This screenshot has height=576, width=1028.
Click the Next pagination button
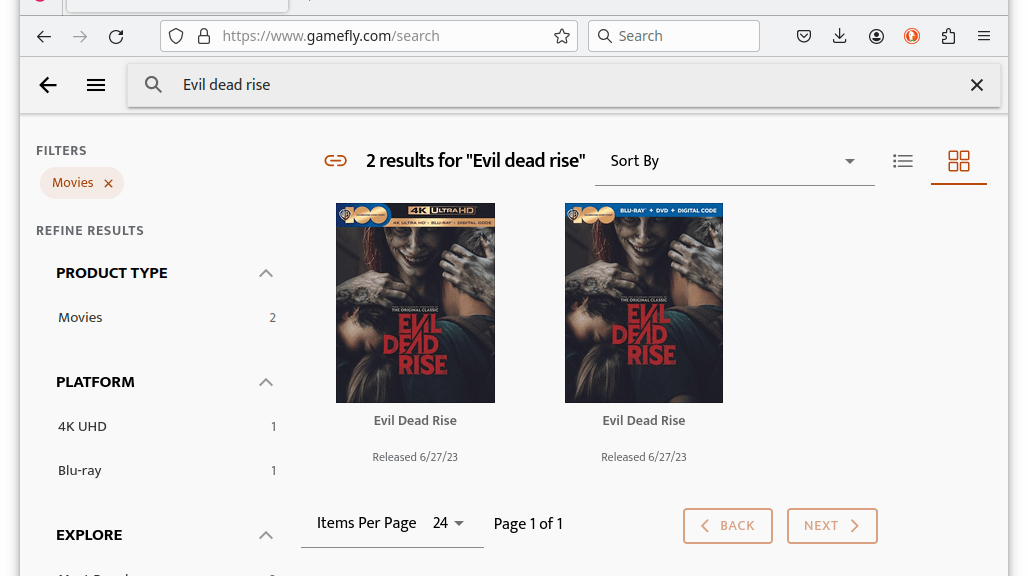832,526
